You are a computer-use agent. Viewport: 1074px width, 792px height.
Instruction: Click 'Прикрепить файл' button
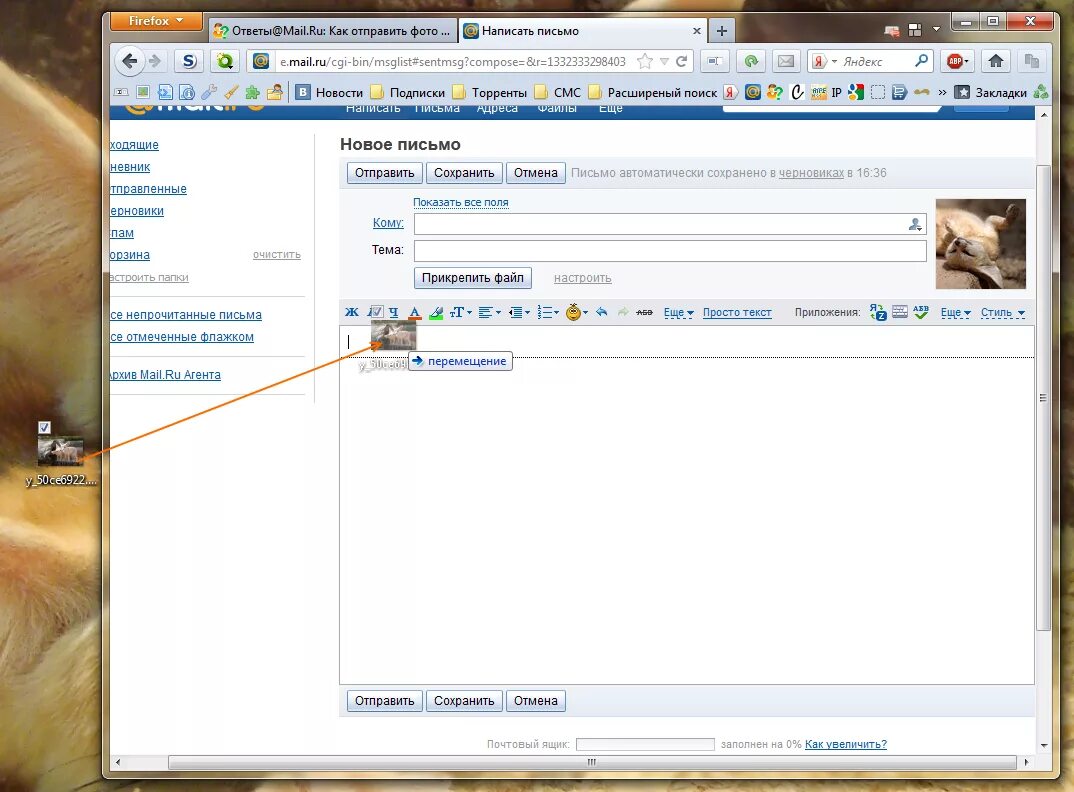(473, 277)
